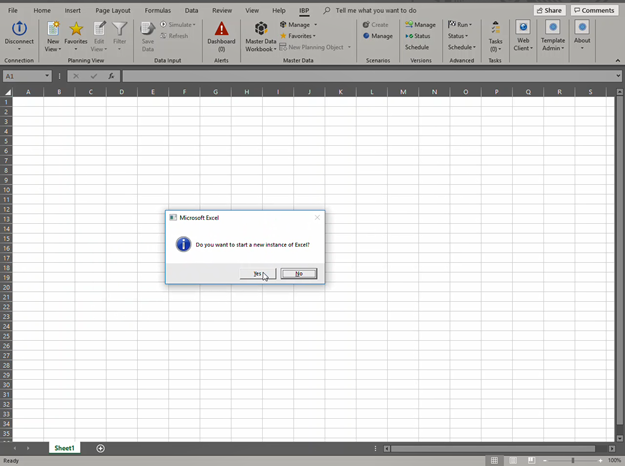Open the Tasks icon
625x466 pixels.
point(495,28)
